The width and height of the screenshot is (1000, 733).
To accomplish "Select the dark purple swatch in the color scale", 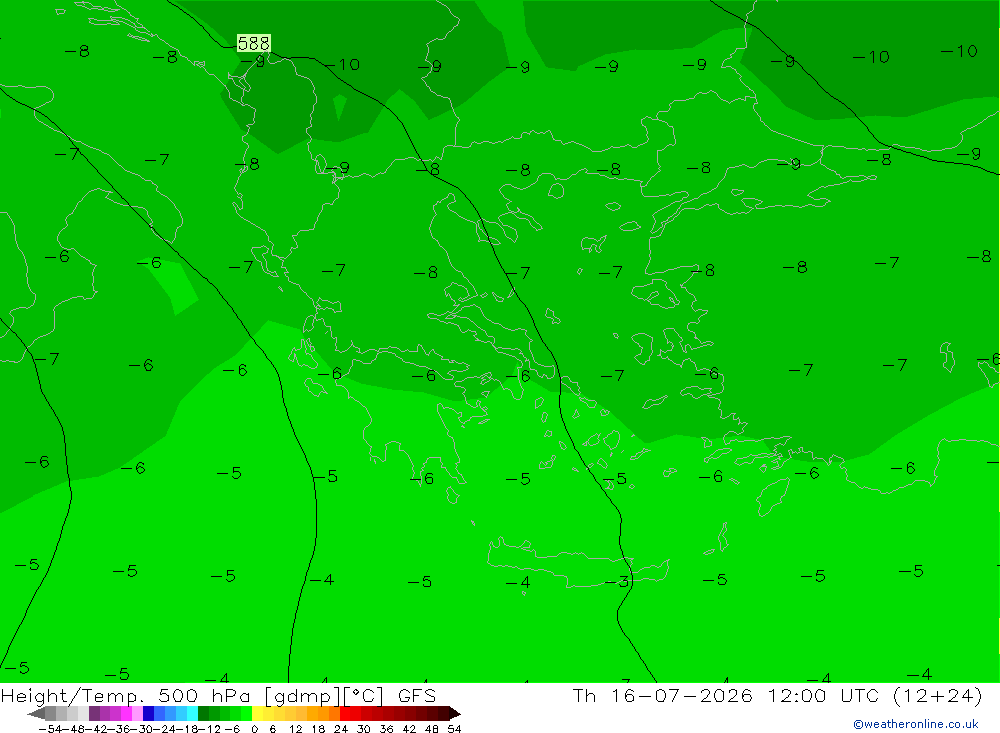I will (94, 713).
